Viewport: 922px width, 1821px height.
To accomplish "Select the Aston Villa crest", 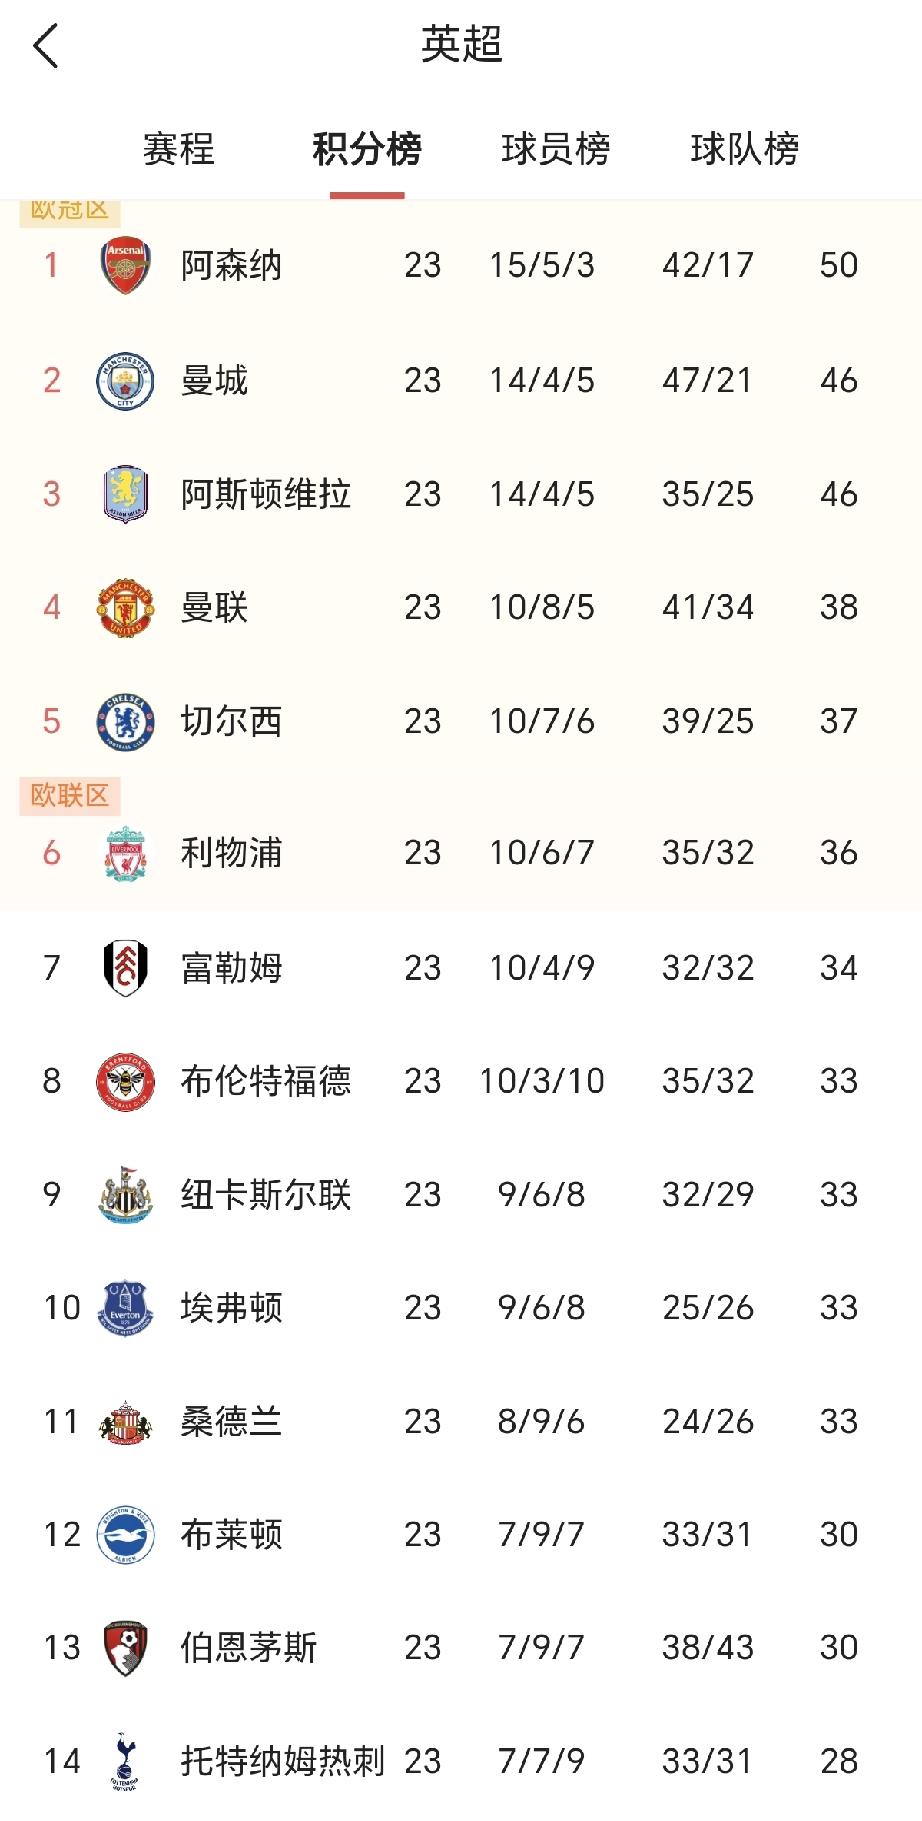I will pos(125,494).
